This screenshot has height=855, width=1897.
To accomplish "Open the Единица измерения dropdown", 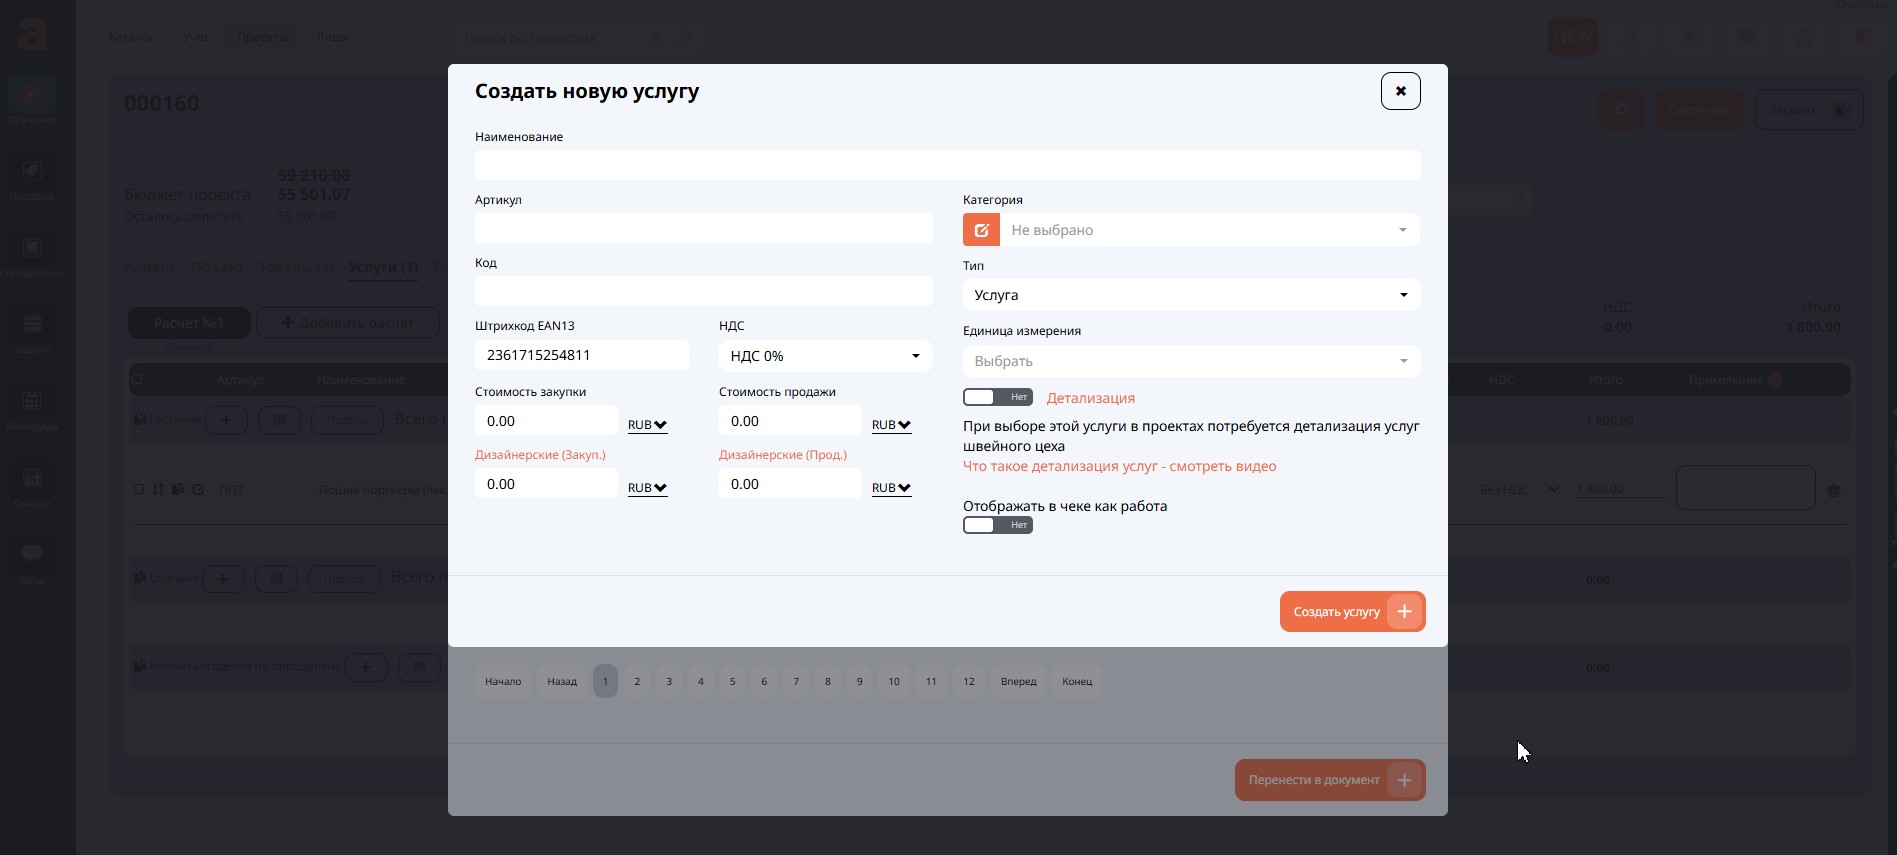I will click(x=1191, y=361).
